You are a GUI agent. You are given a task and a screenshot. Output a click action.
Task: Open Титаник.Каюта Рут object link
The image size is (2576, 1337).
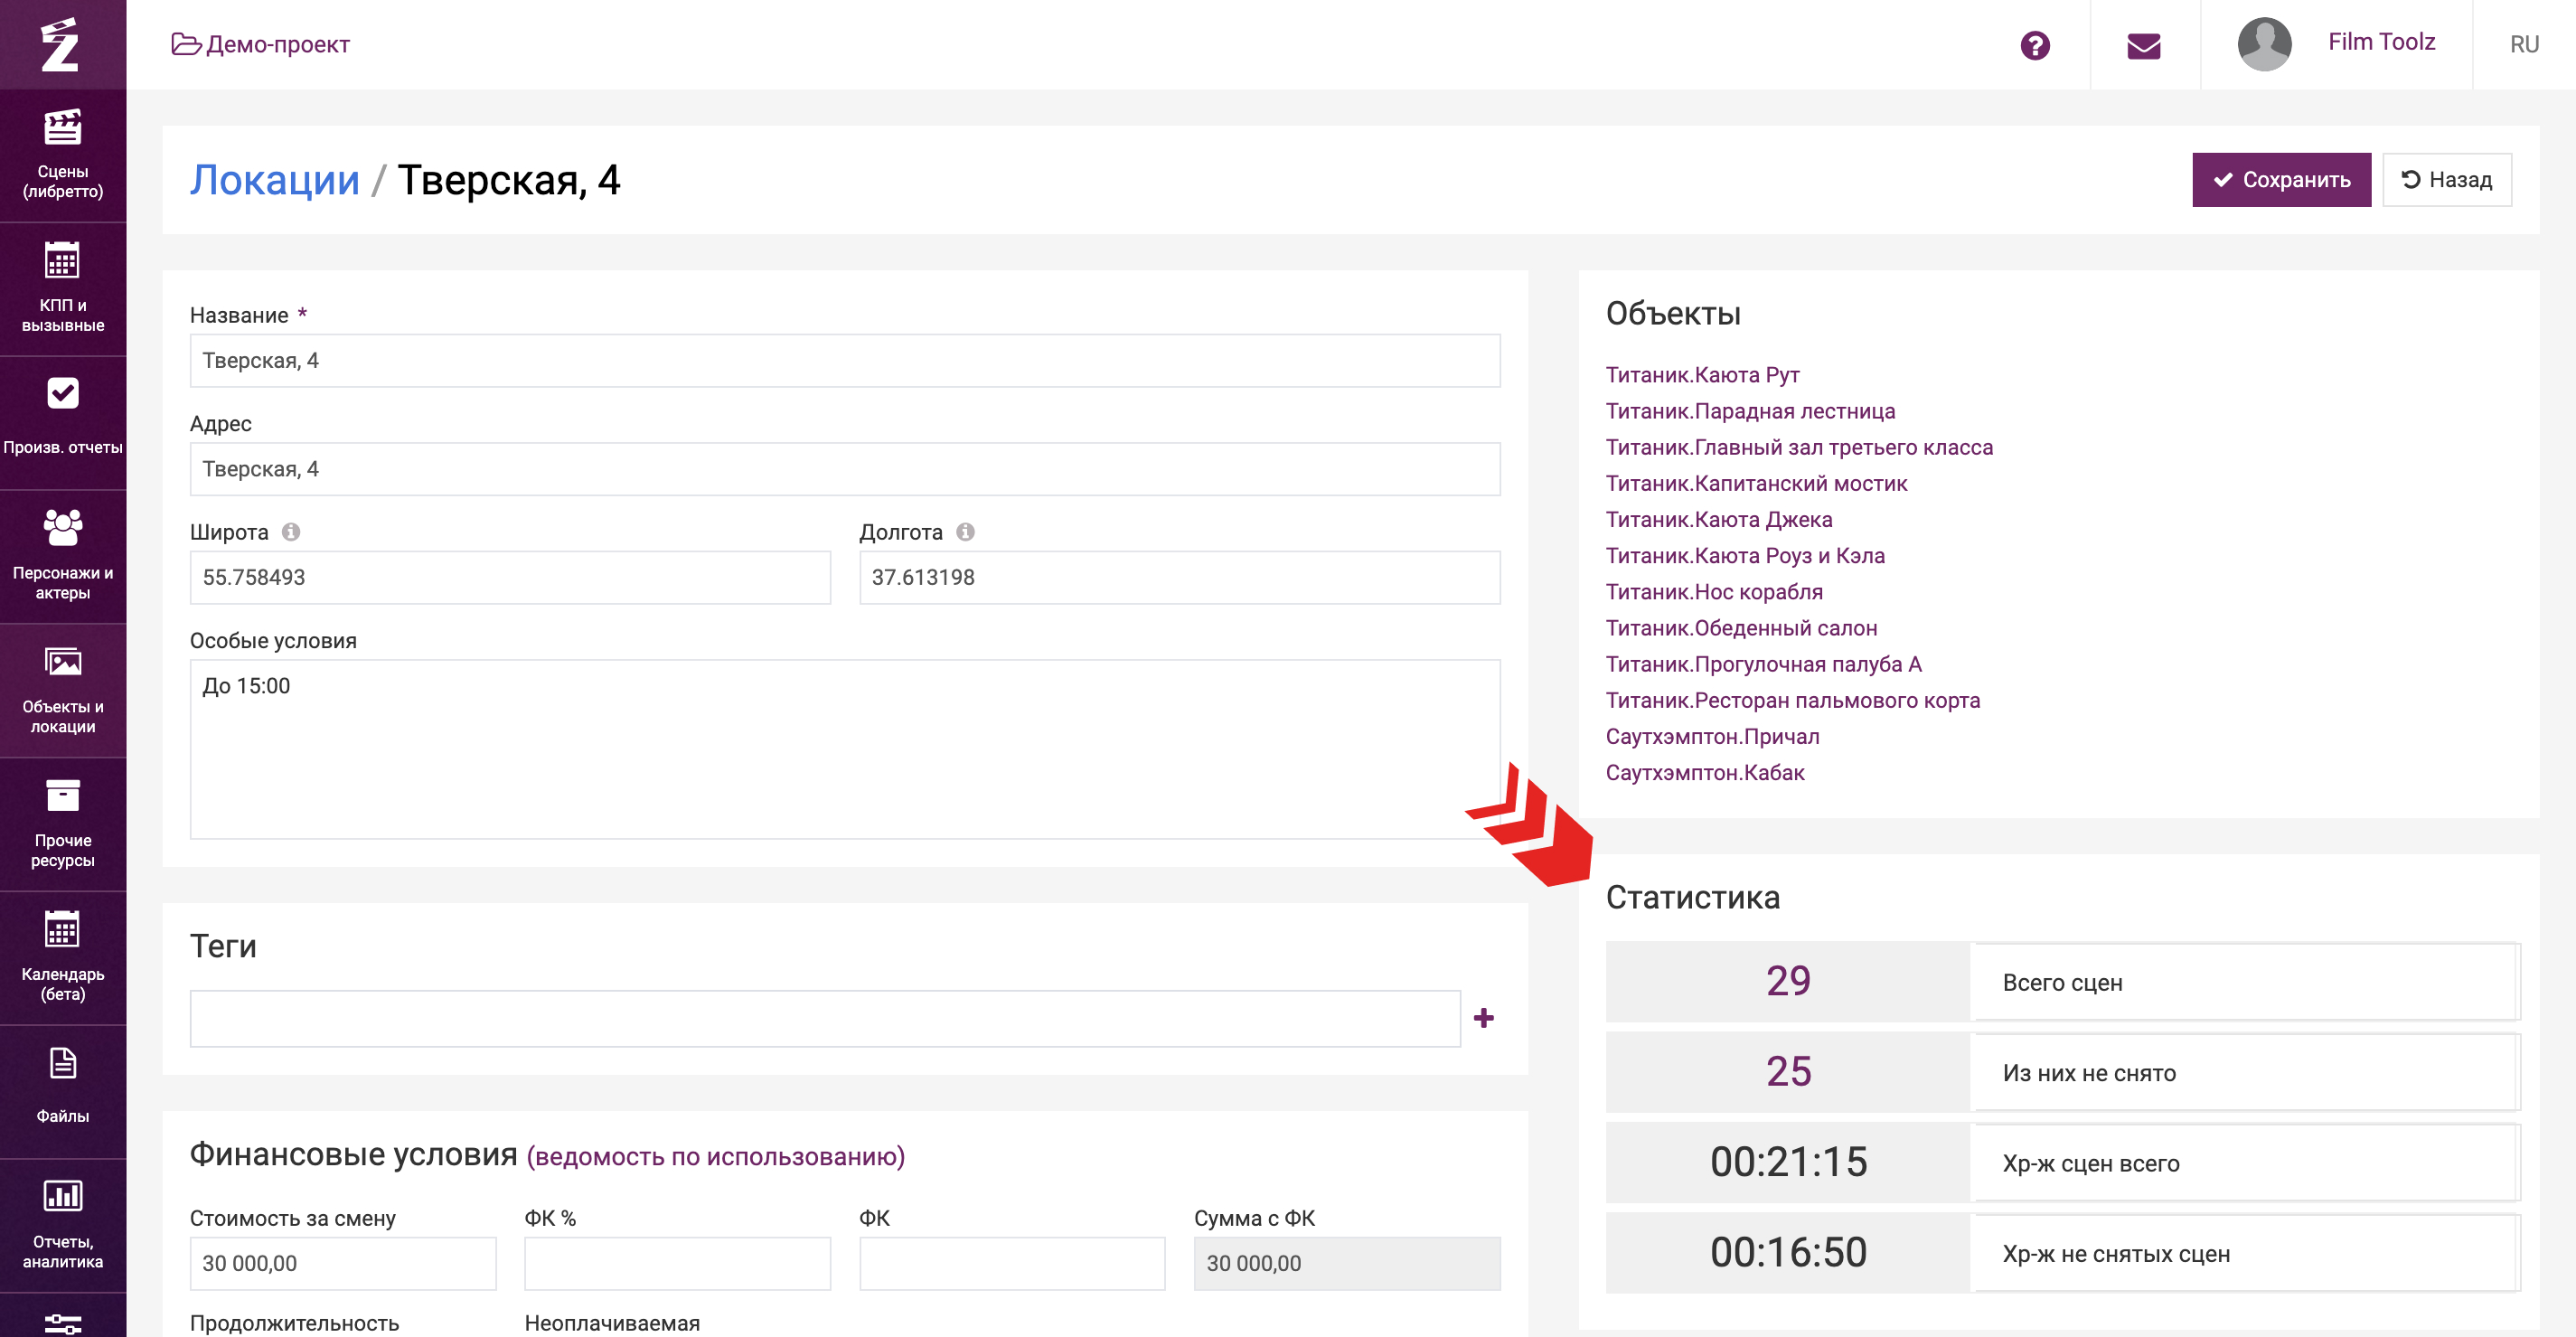(x=1702, y=375)
